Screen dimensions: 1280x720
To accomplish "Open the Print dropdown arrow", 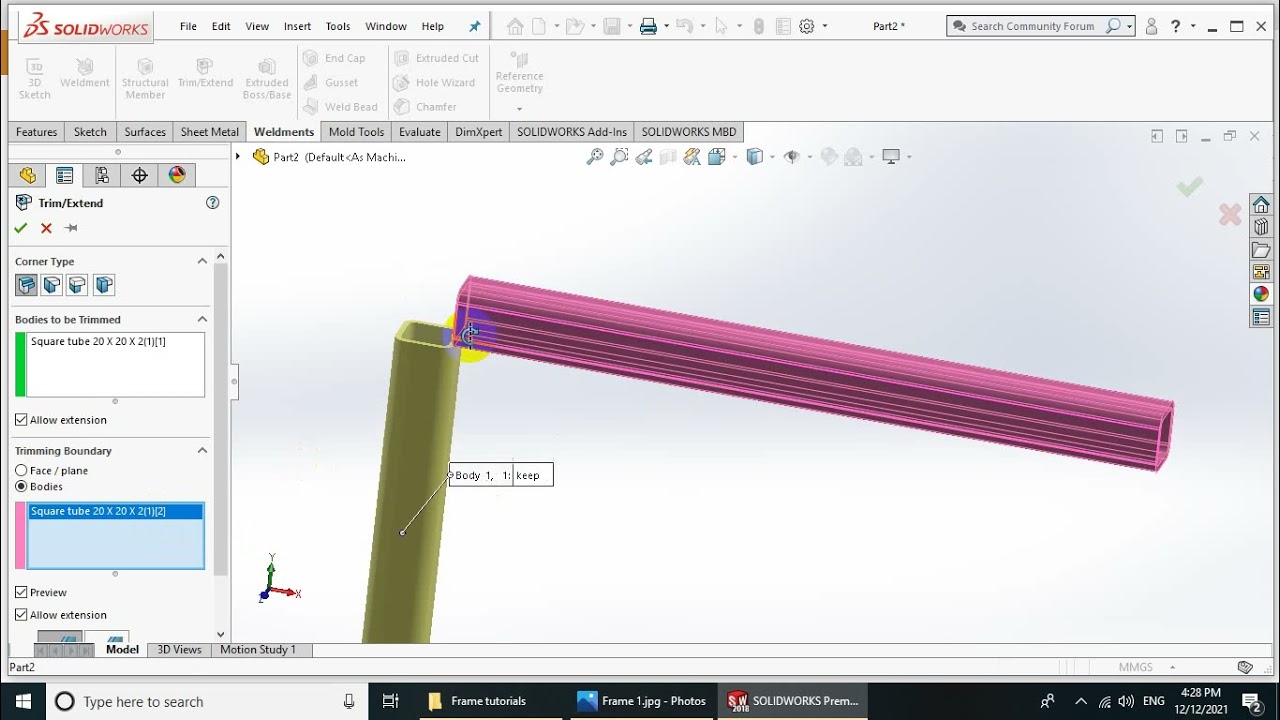I will click(665, 26).
